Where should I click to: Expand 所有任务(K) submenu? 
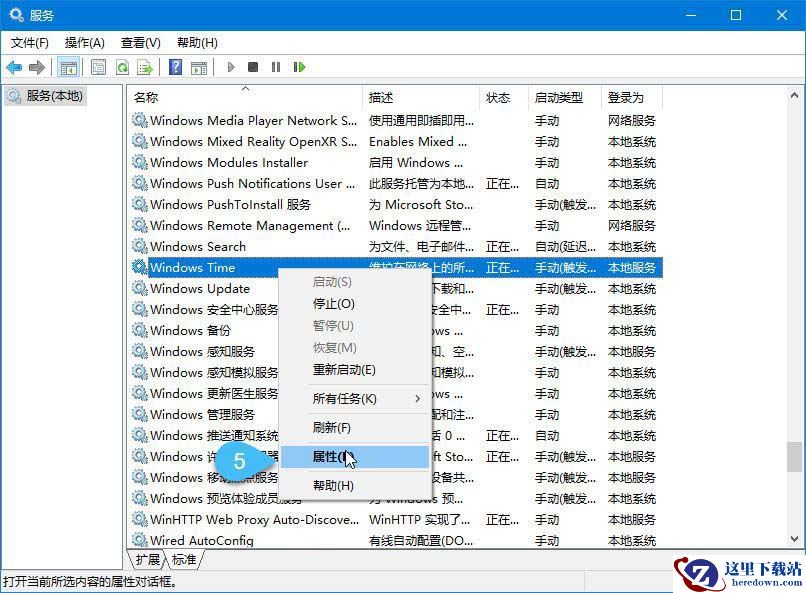point(355,399)
